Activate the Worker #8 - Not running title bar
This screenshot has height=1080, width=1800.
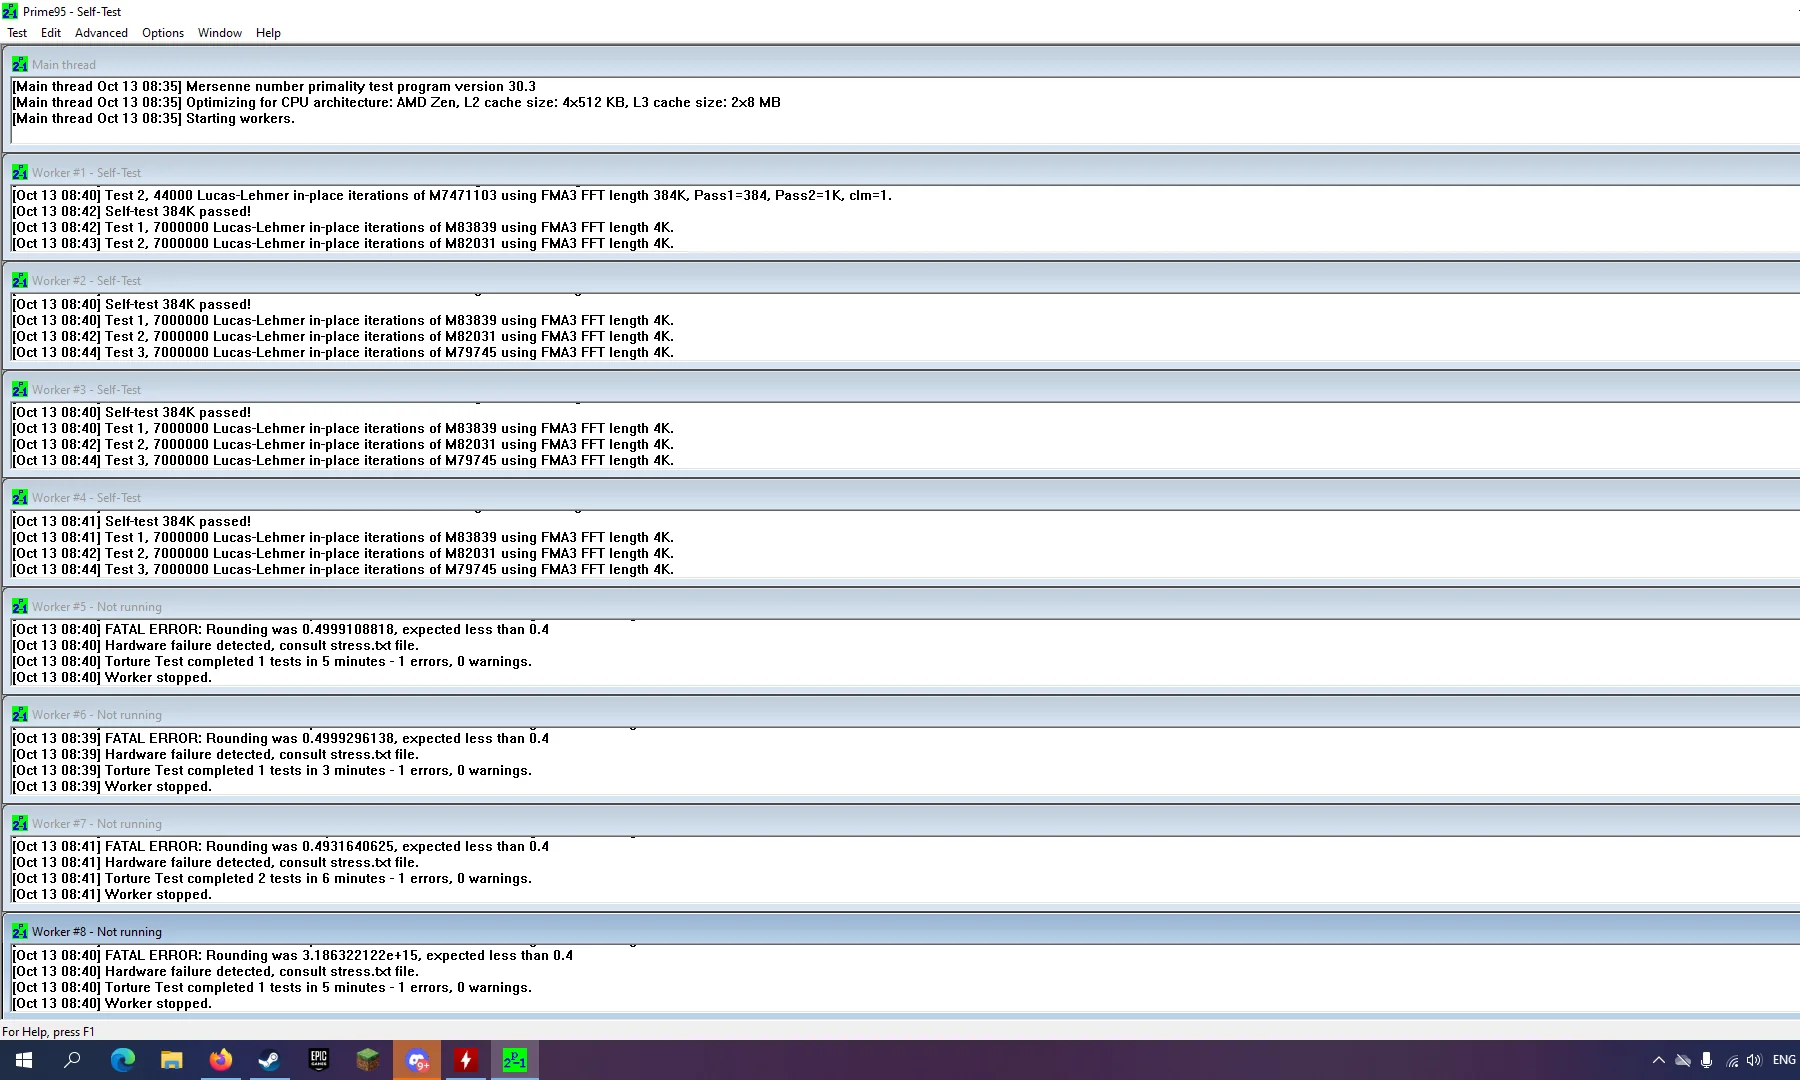904,931
